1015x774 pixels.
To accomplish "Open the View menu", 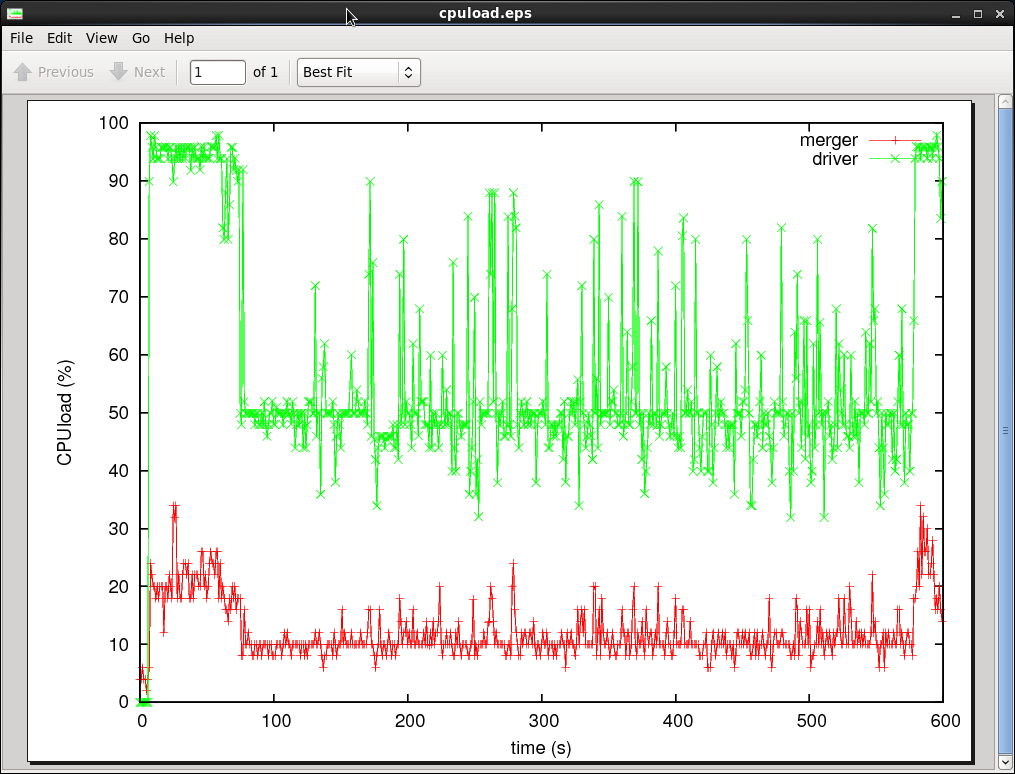I will (101, 38).
